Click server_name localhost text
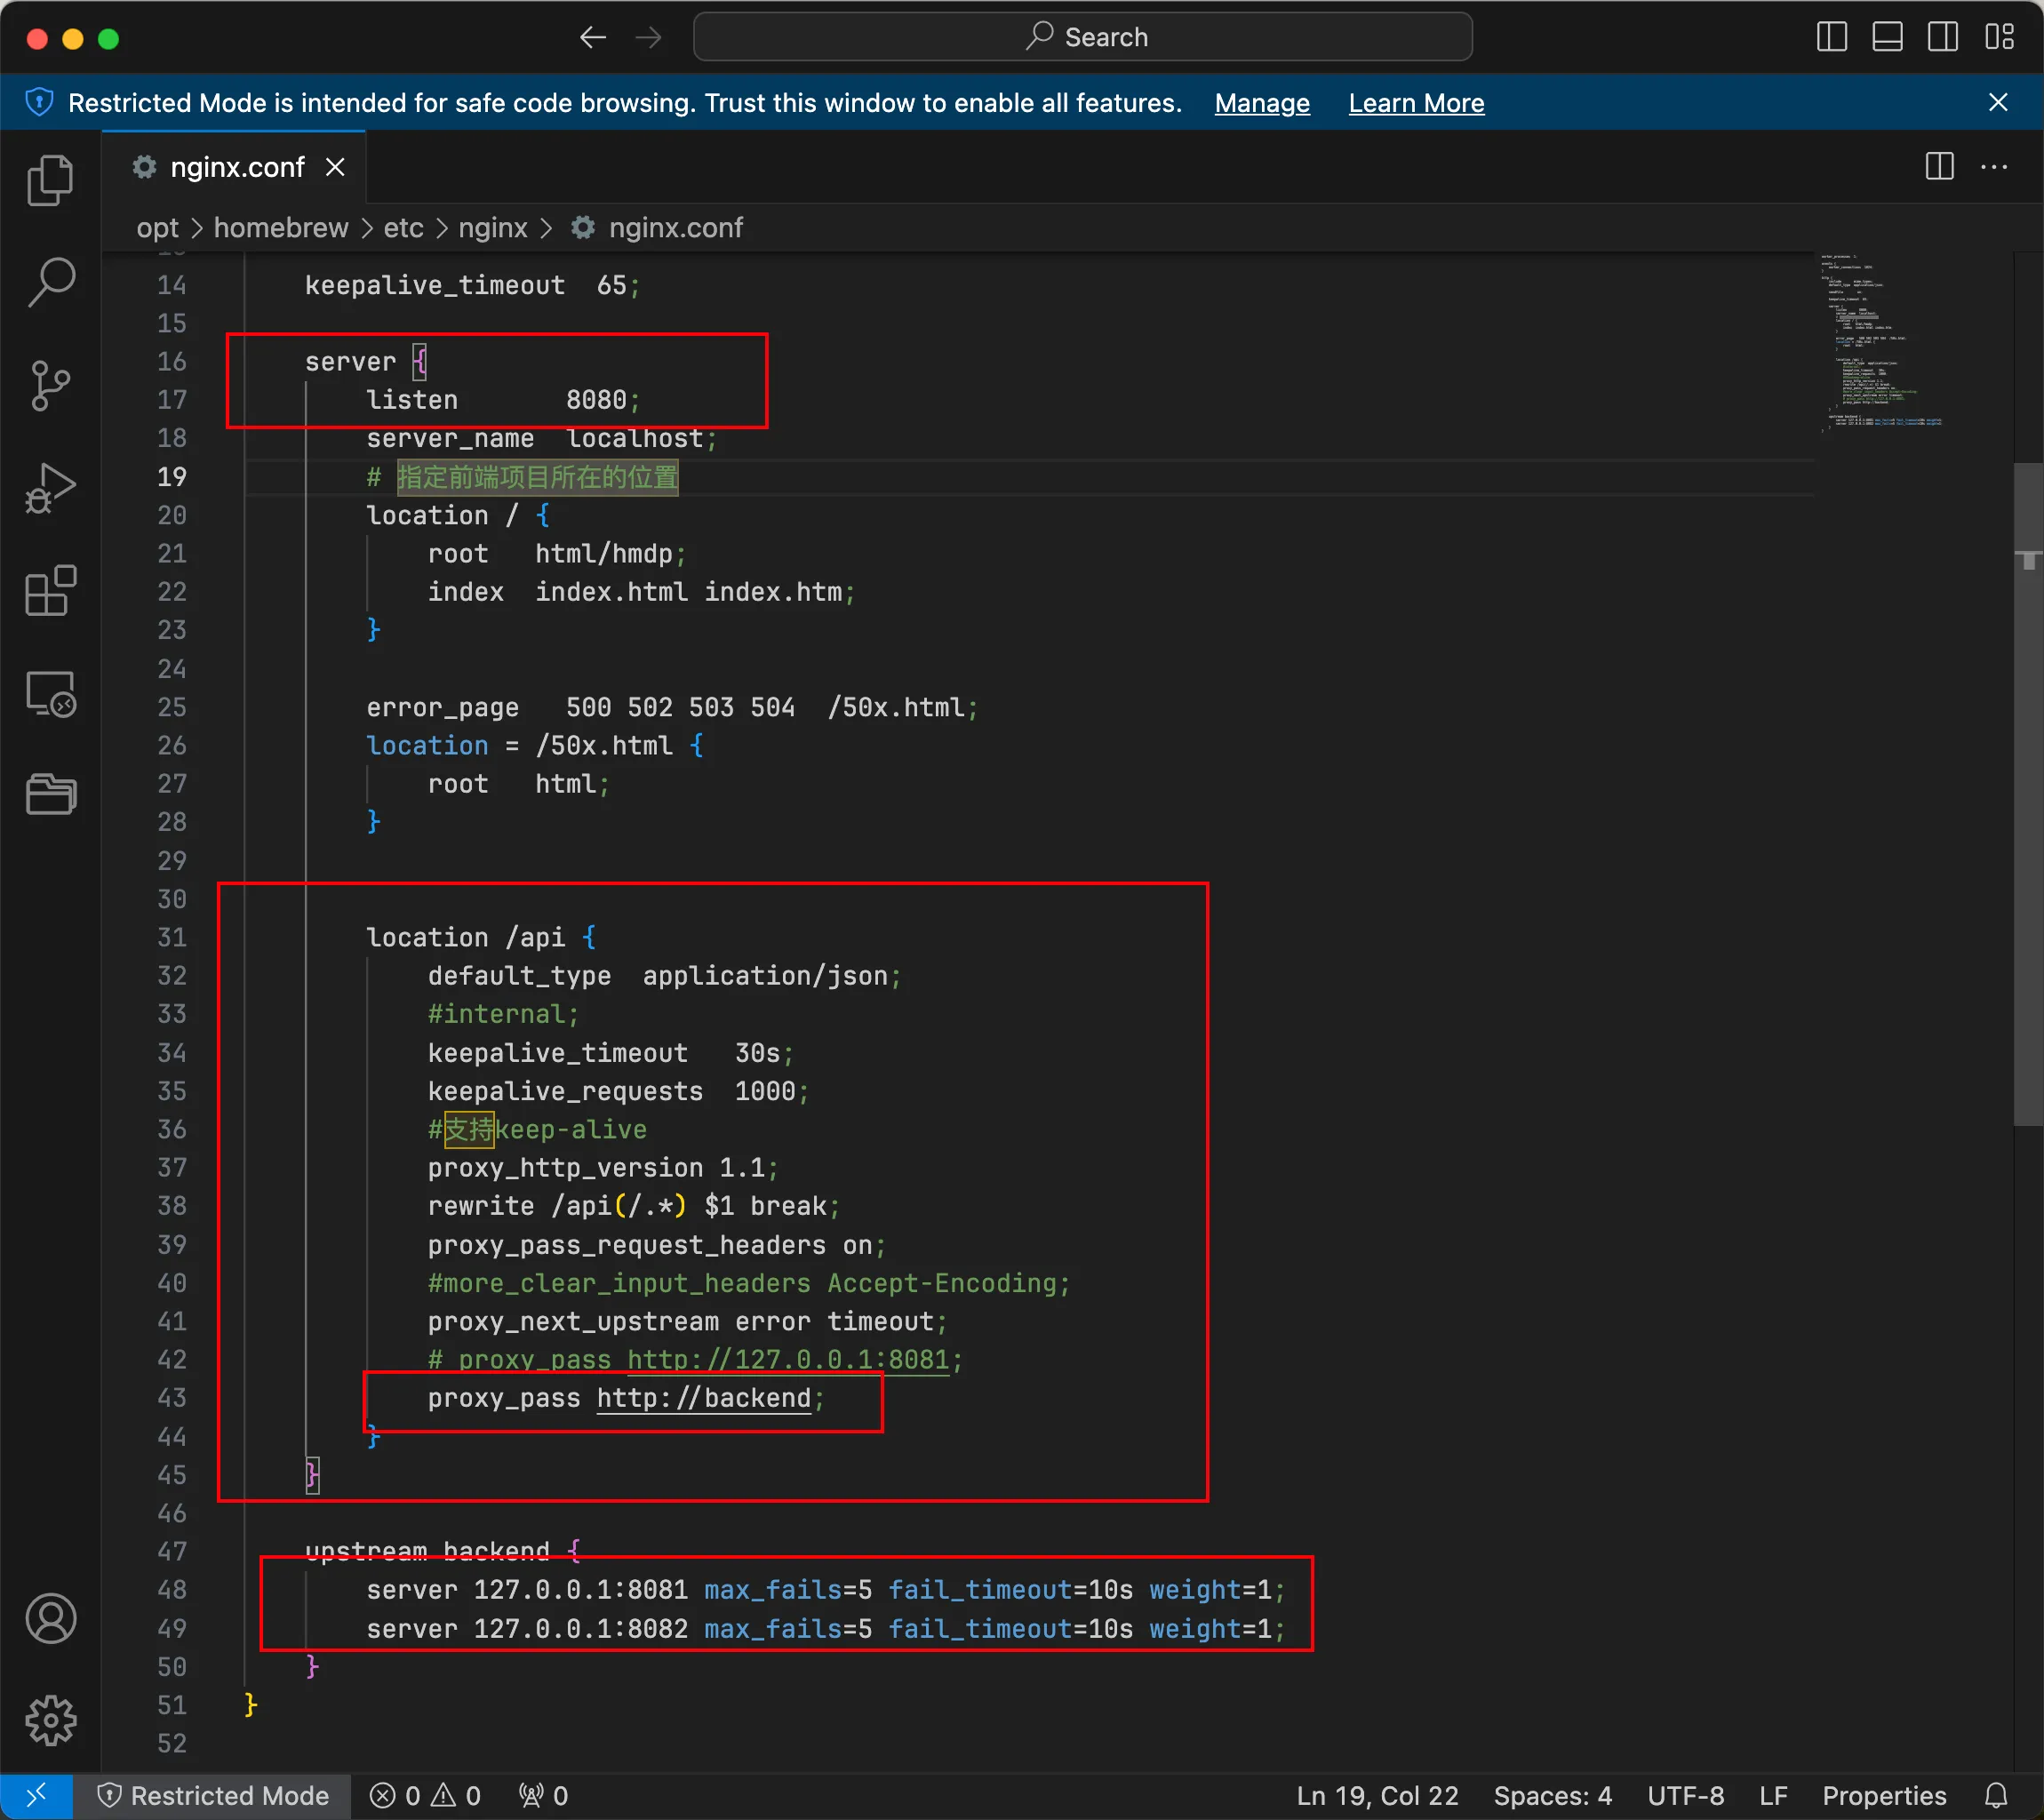This screenshot has height=1820, width=2044. click(542, 438)
